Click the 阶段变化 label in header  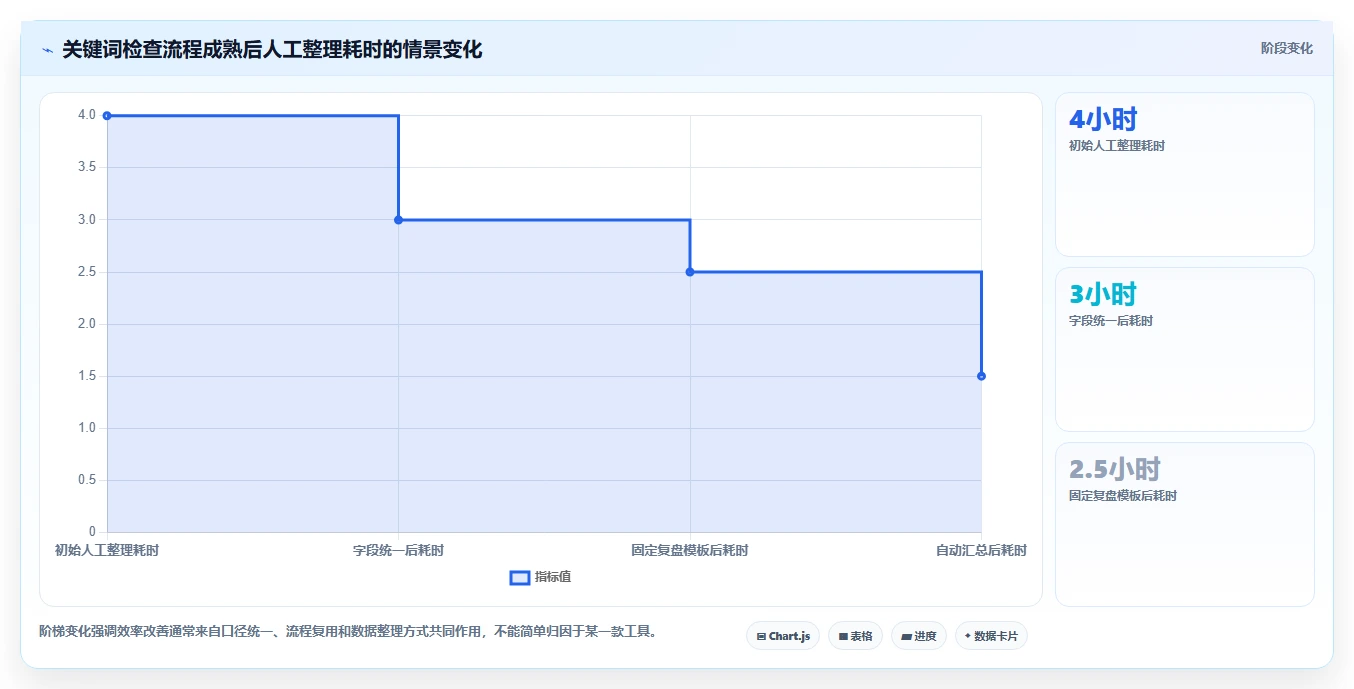[x=1286, y=48]
